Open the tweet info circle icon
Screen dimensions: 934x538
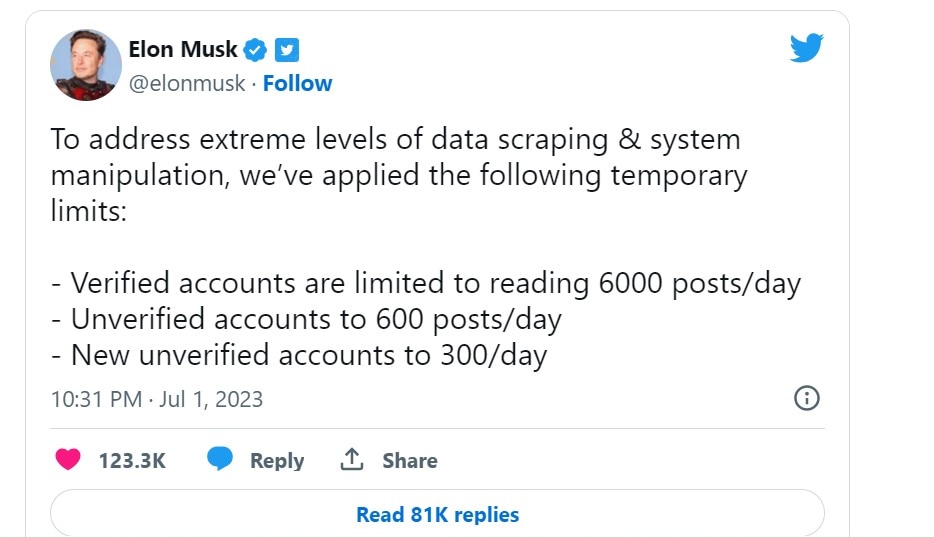point(807,398)
